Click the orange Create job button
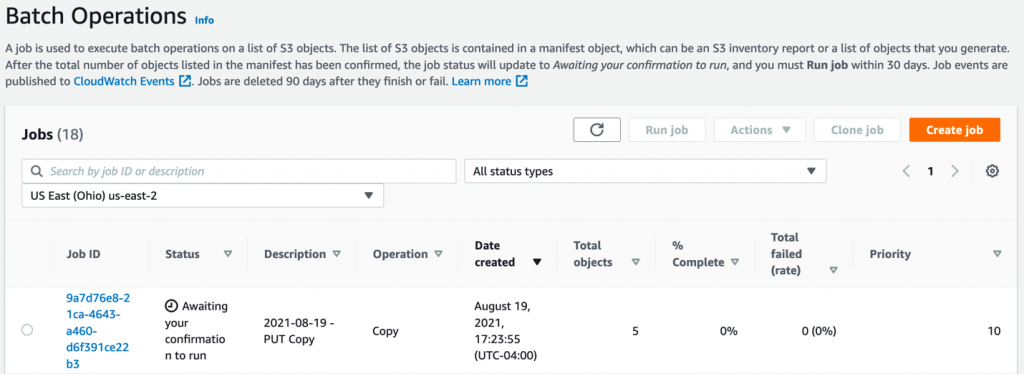This screenshot has height=374, width=1024. click(x=954, y=130)
